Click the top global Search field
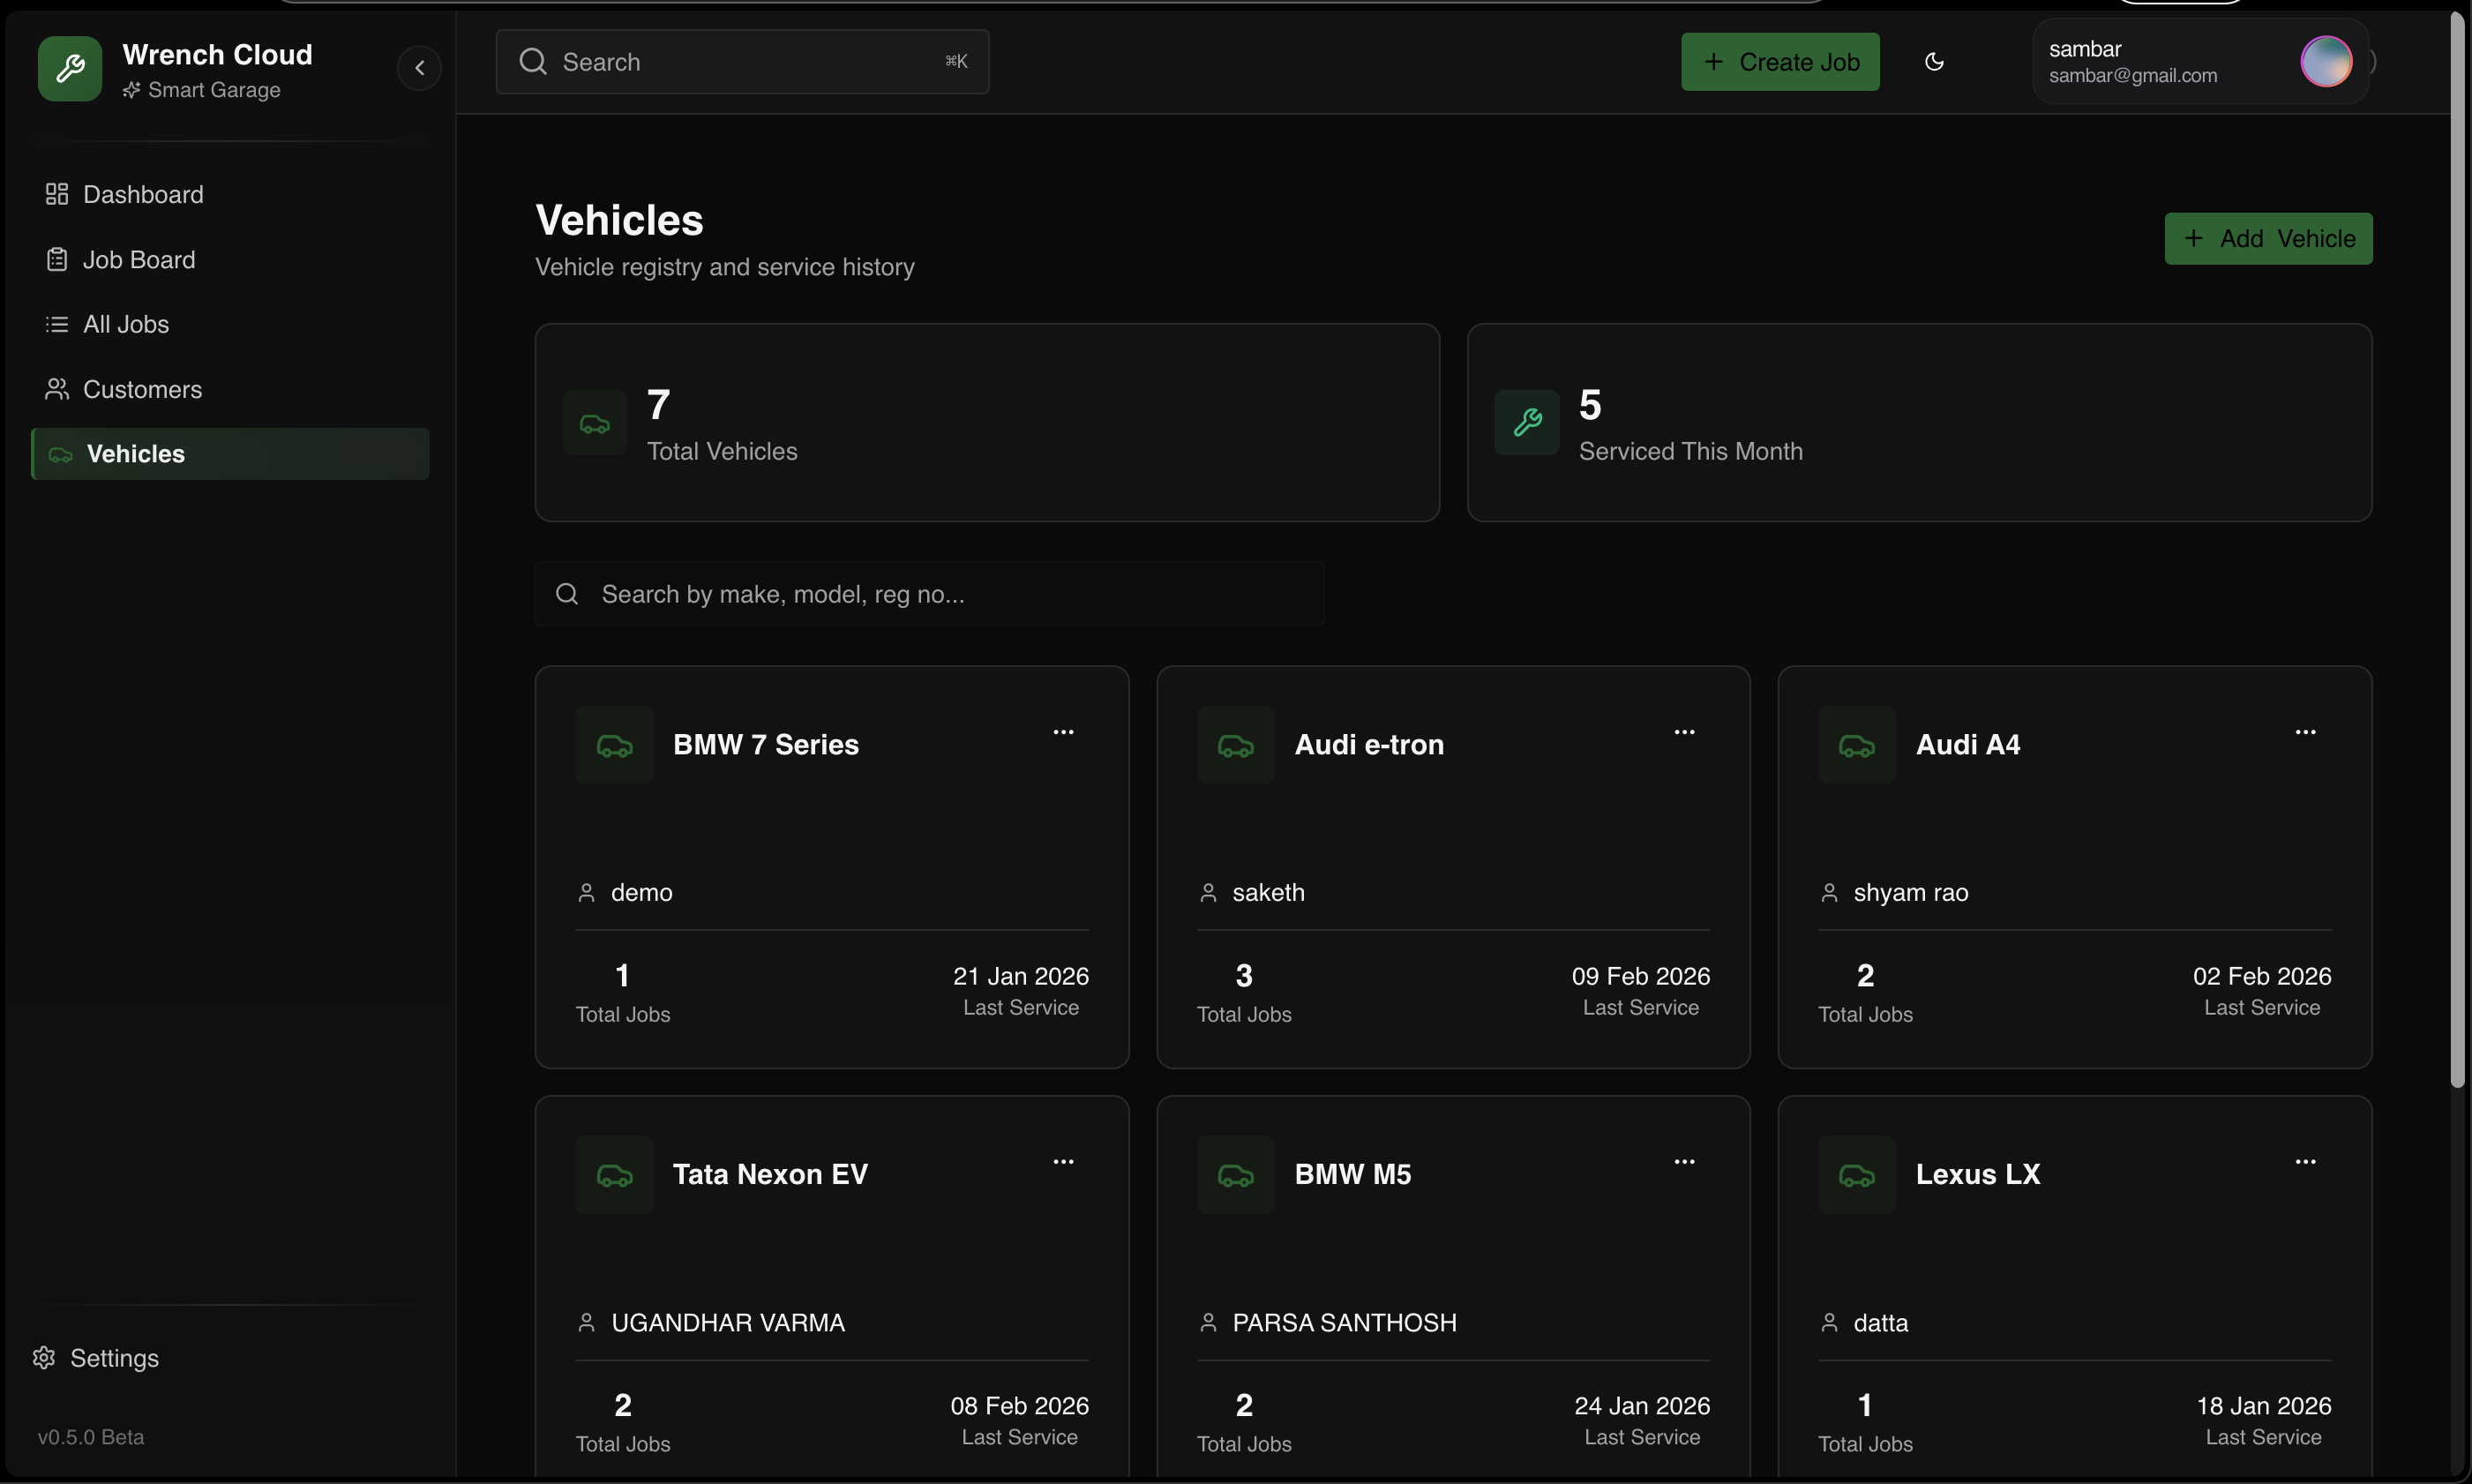 pyautogui.click(x=742, y=62)
